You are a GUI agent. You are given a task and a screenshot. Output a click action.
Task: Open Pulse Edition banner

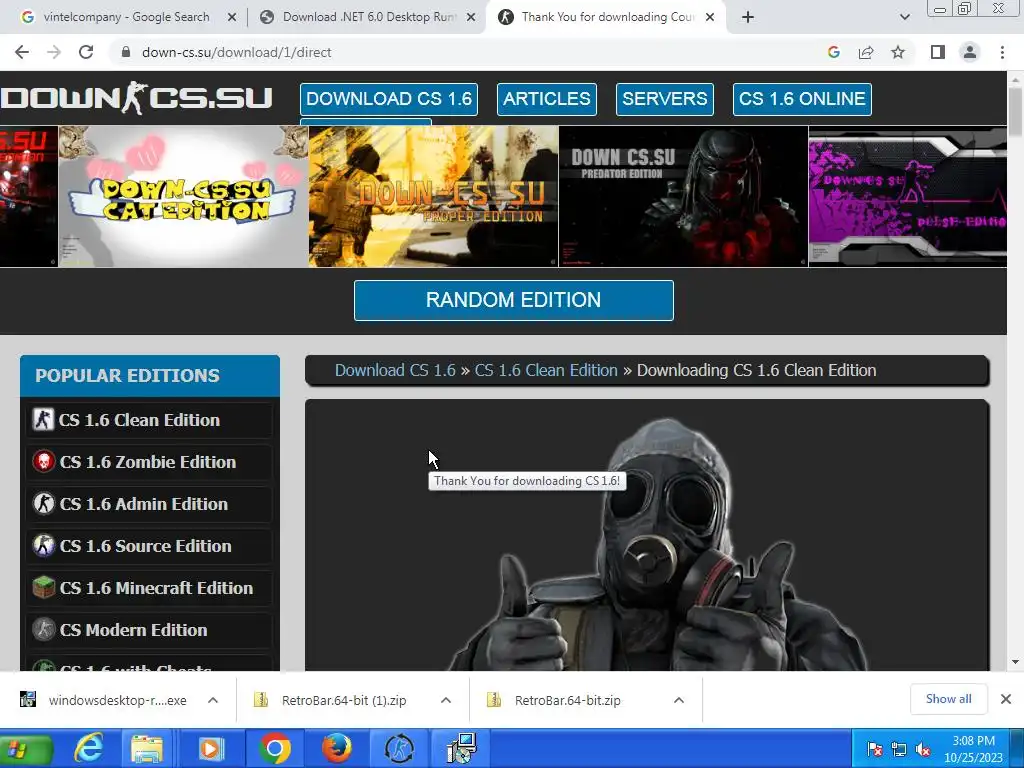pyautogui.click(x=908, y=196)
